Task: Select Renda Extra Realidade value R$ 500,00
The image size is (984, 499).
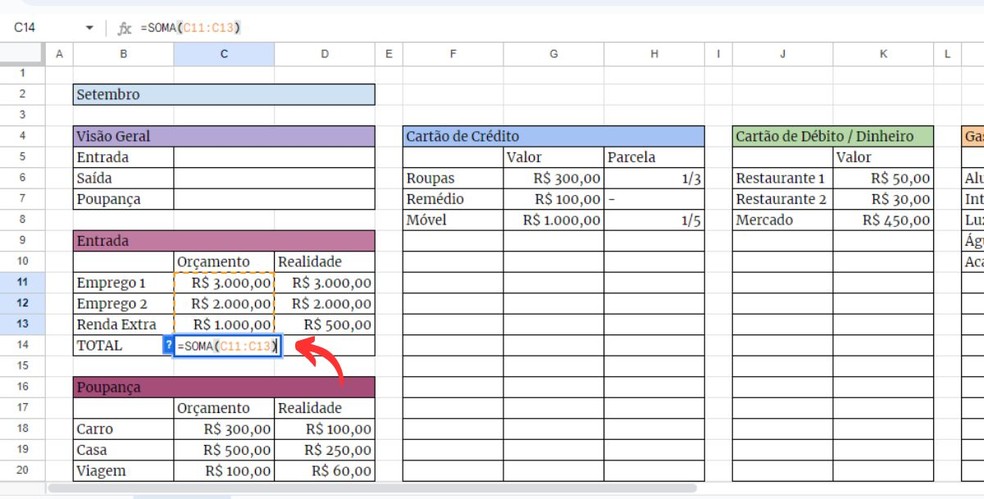Action: pyautogui.click(x=324, y=325)
